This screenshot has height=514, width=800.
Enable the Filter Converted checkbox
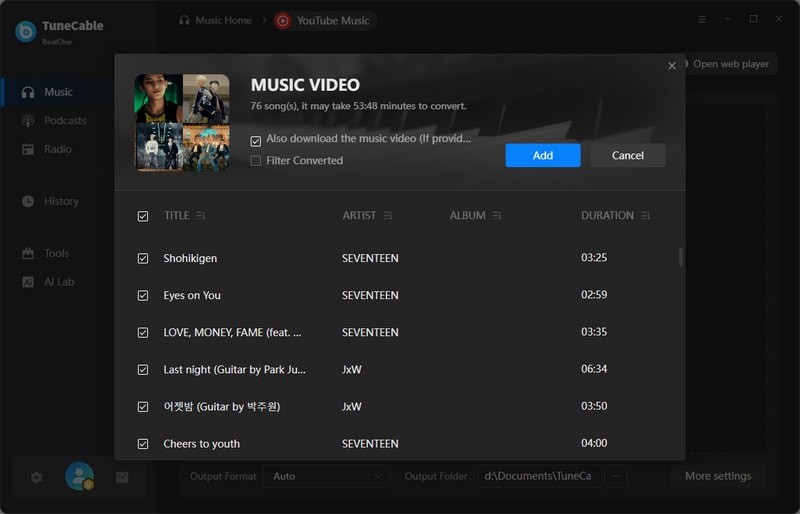pyautogui.click(x=256, y=161)
